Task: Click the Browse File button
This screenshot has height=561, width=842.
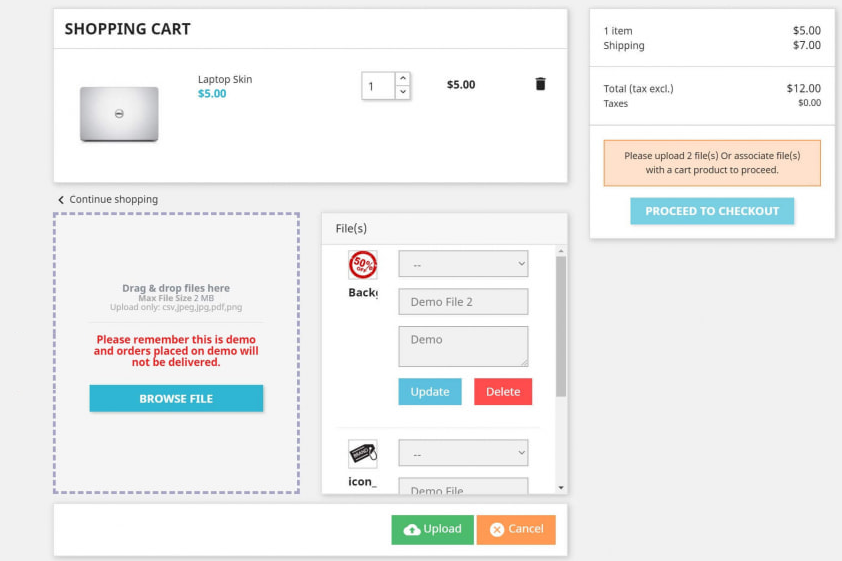Action: [x=176, y=398]
